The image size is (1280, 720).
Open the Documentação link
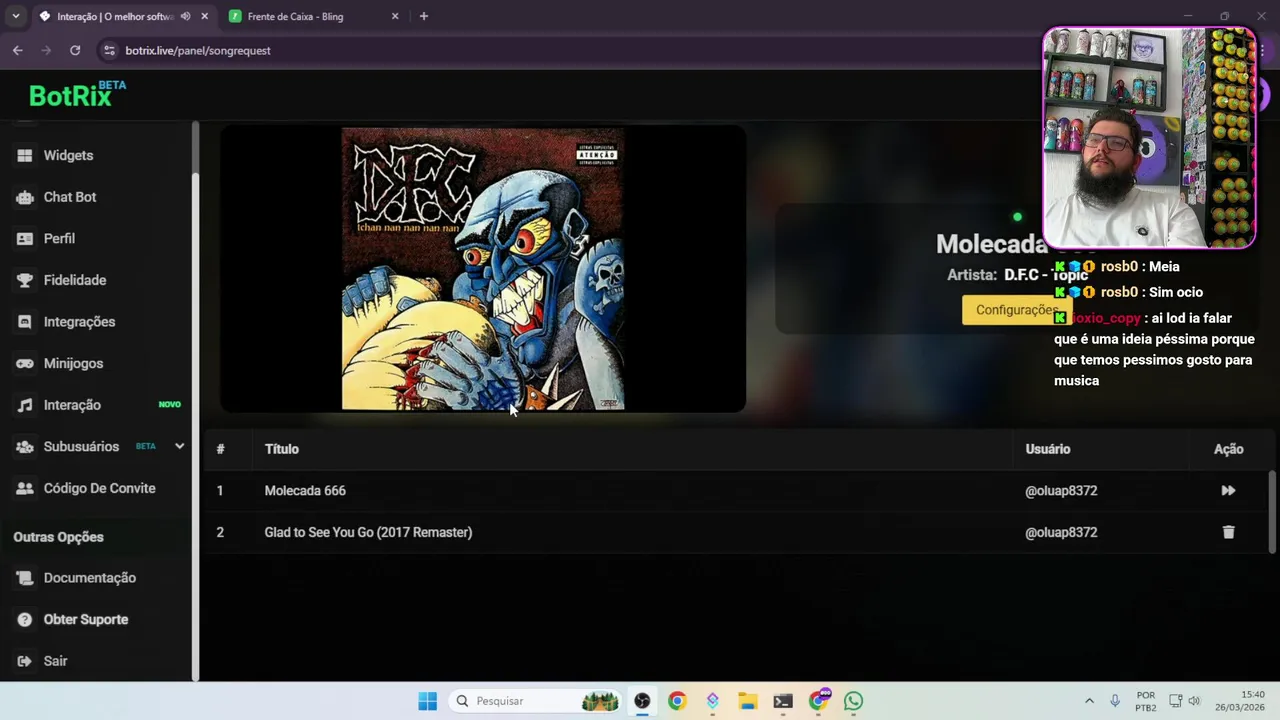click(x=89, y=578)
